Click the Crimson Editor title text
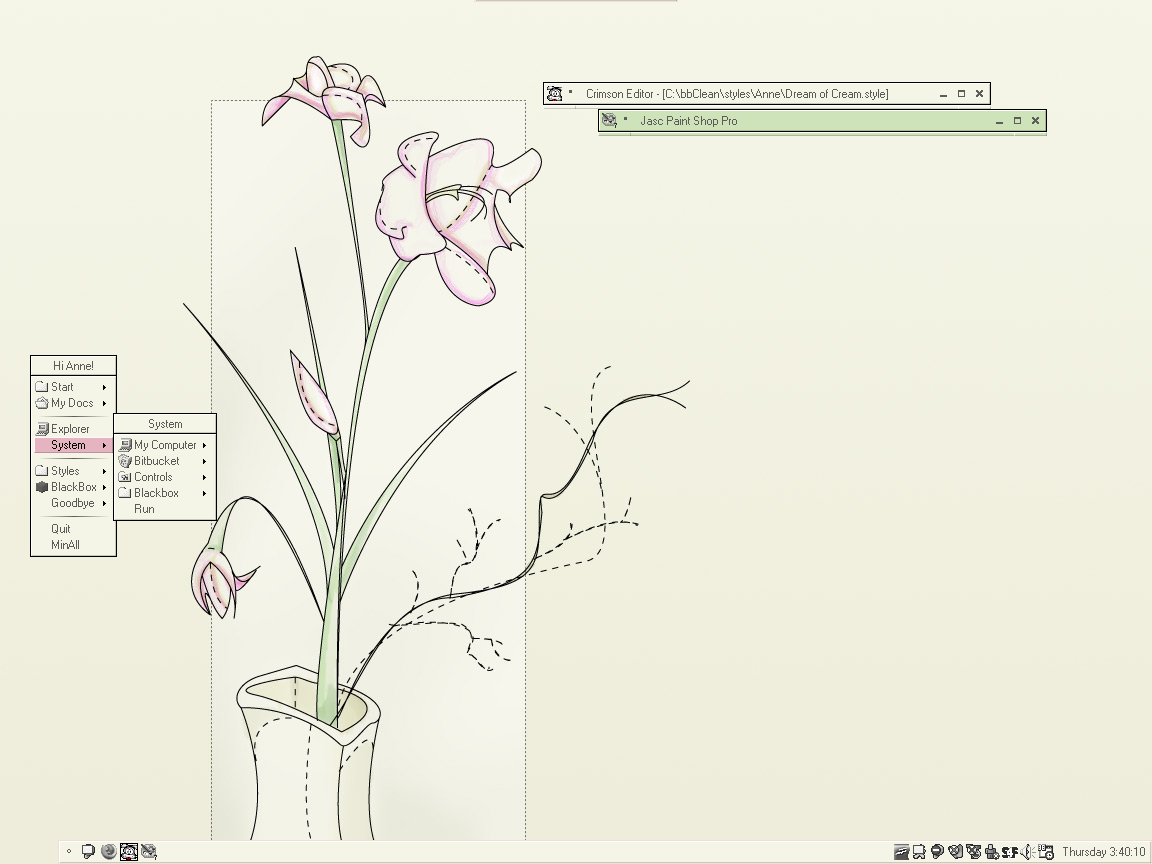 click(737, 94)
